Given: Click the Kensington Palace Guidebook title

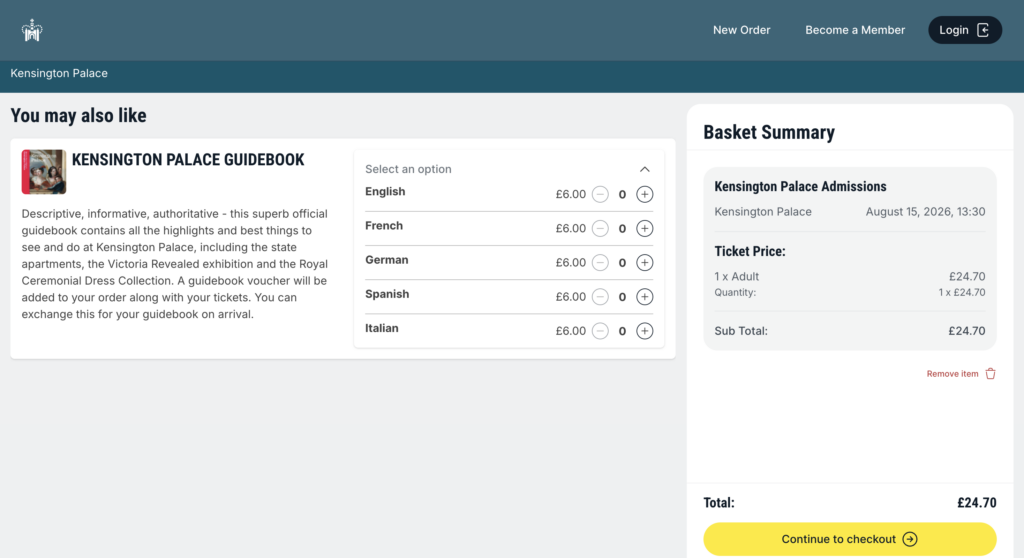Looking at the screenshot, I should click(188, 160).
